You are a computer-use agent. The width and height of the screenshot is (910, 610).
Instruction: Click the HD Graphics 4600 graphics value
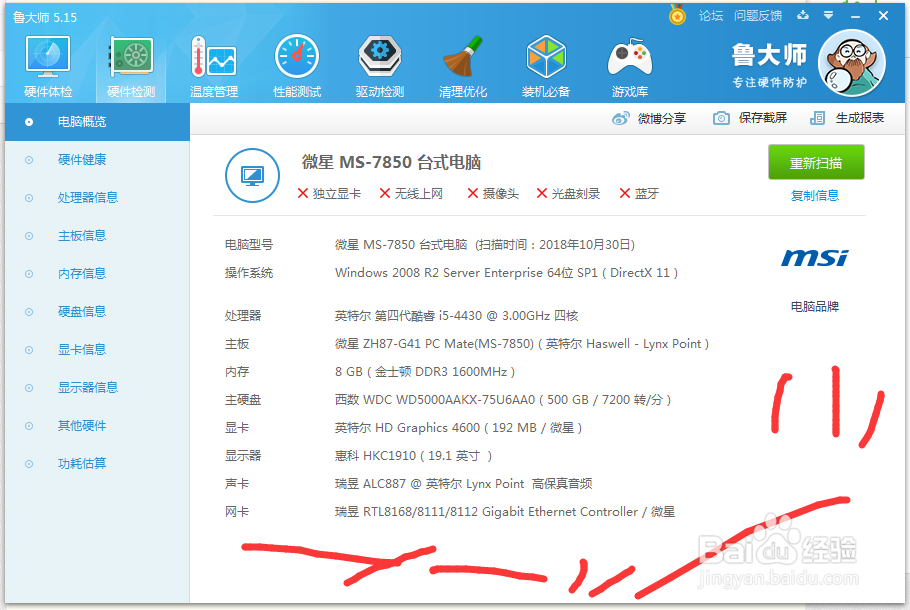458,428
